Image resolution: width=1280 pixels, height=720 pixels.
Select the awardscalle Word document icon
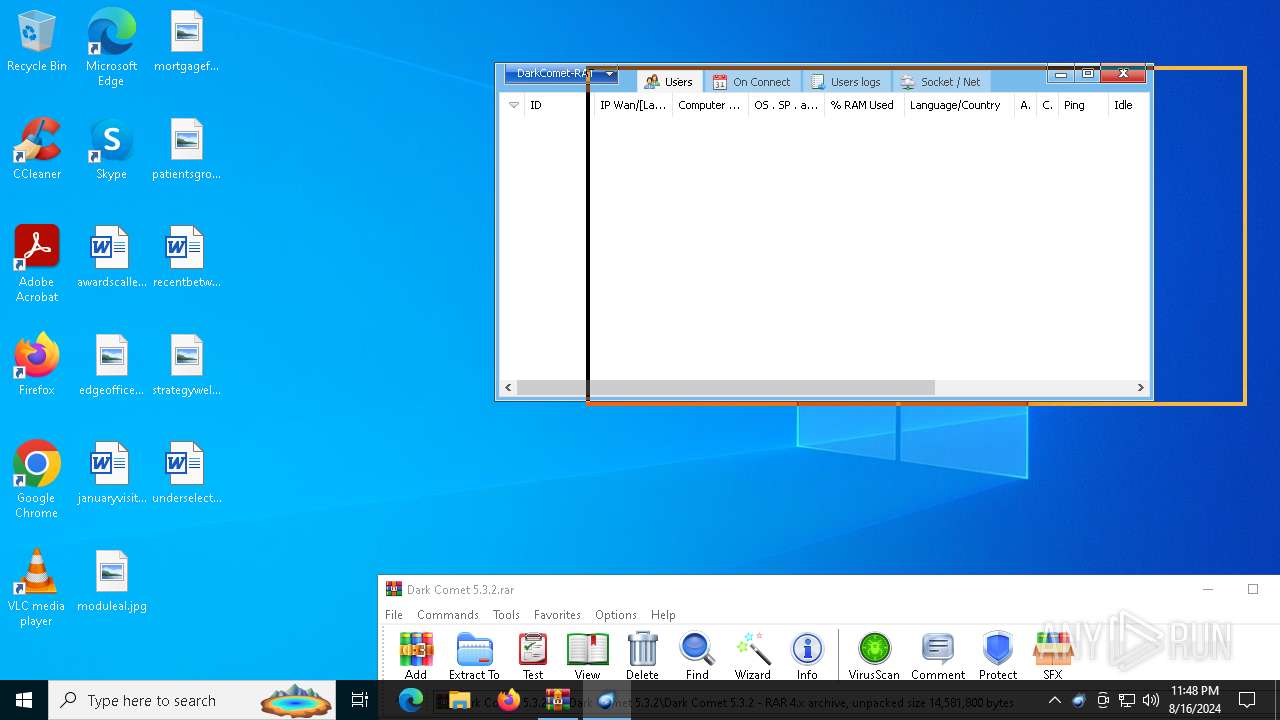pyautogui.click(x=111, y=257)
